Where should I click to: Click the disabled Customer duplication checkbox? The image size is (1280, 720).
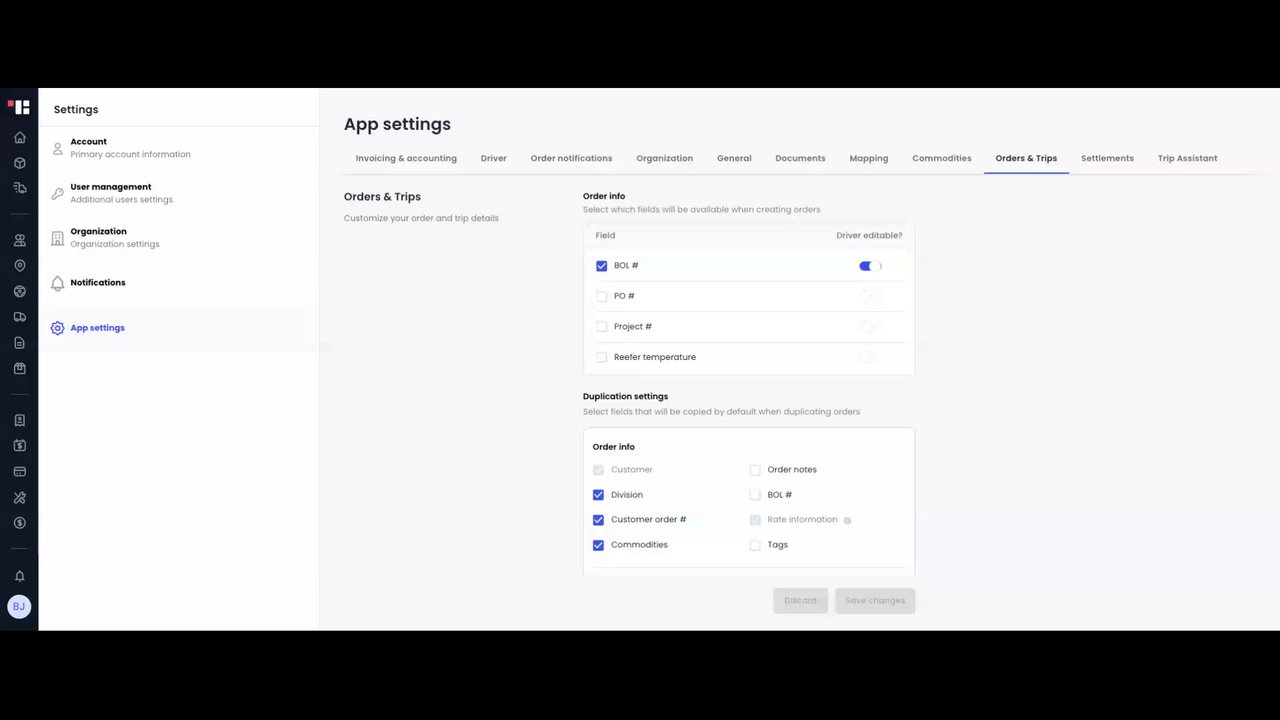click(x=598, y=470)
